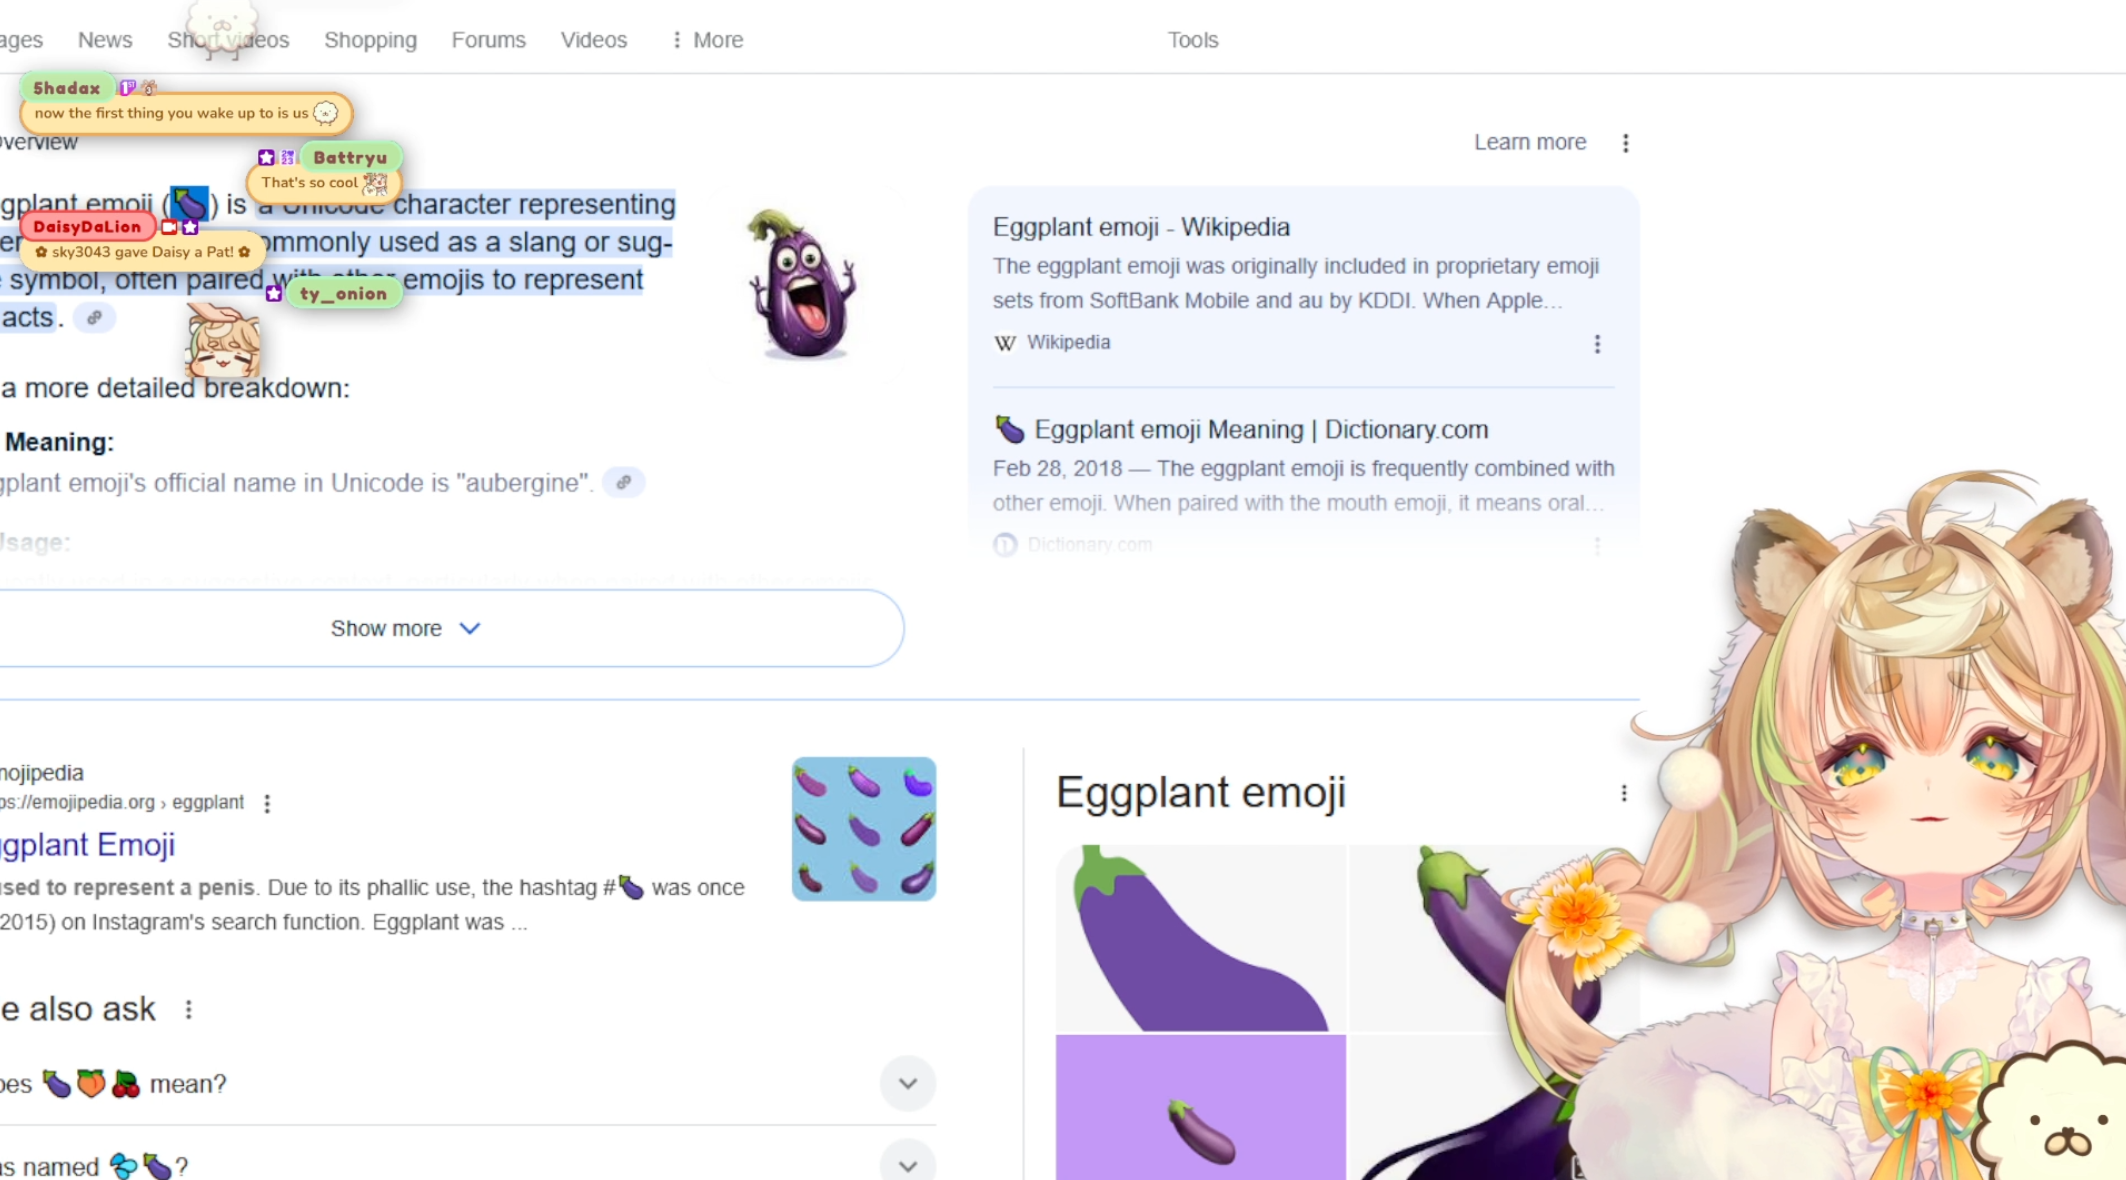Click the link chip after the first paragraph

(94, 318)
